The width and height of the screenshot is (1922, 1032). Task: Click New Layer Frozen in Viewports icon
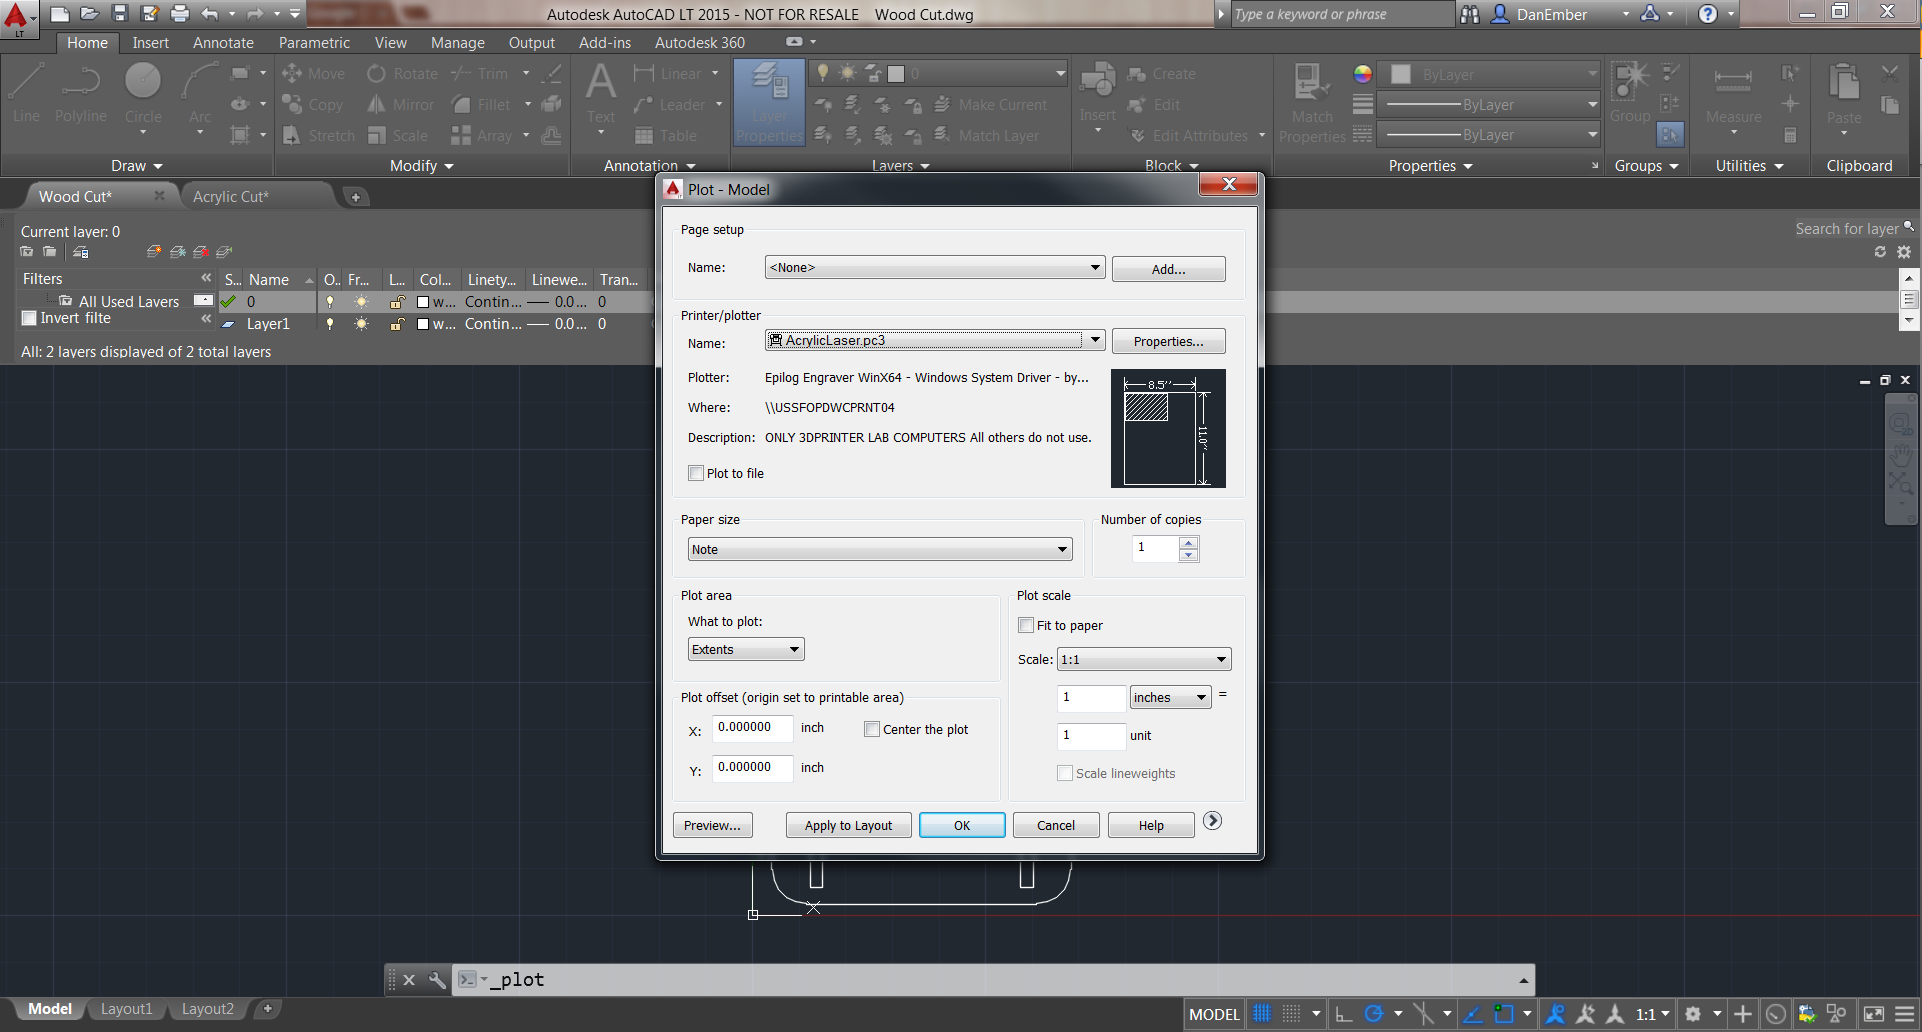[177, 252]
